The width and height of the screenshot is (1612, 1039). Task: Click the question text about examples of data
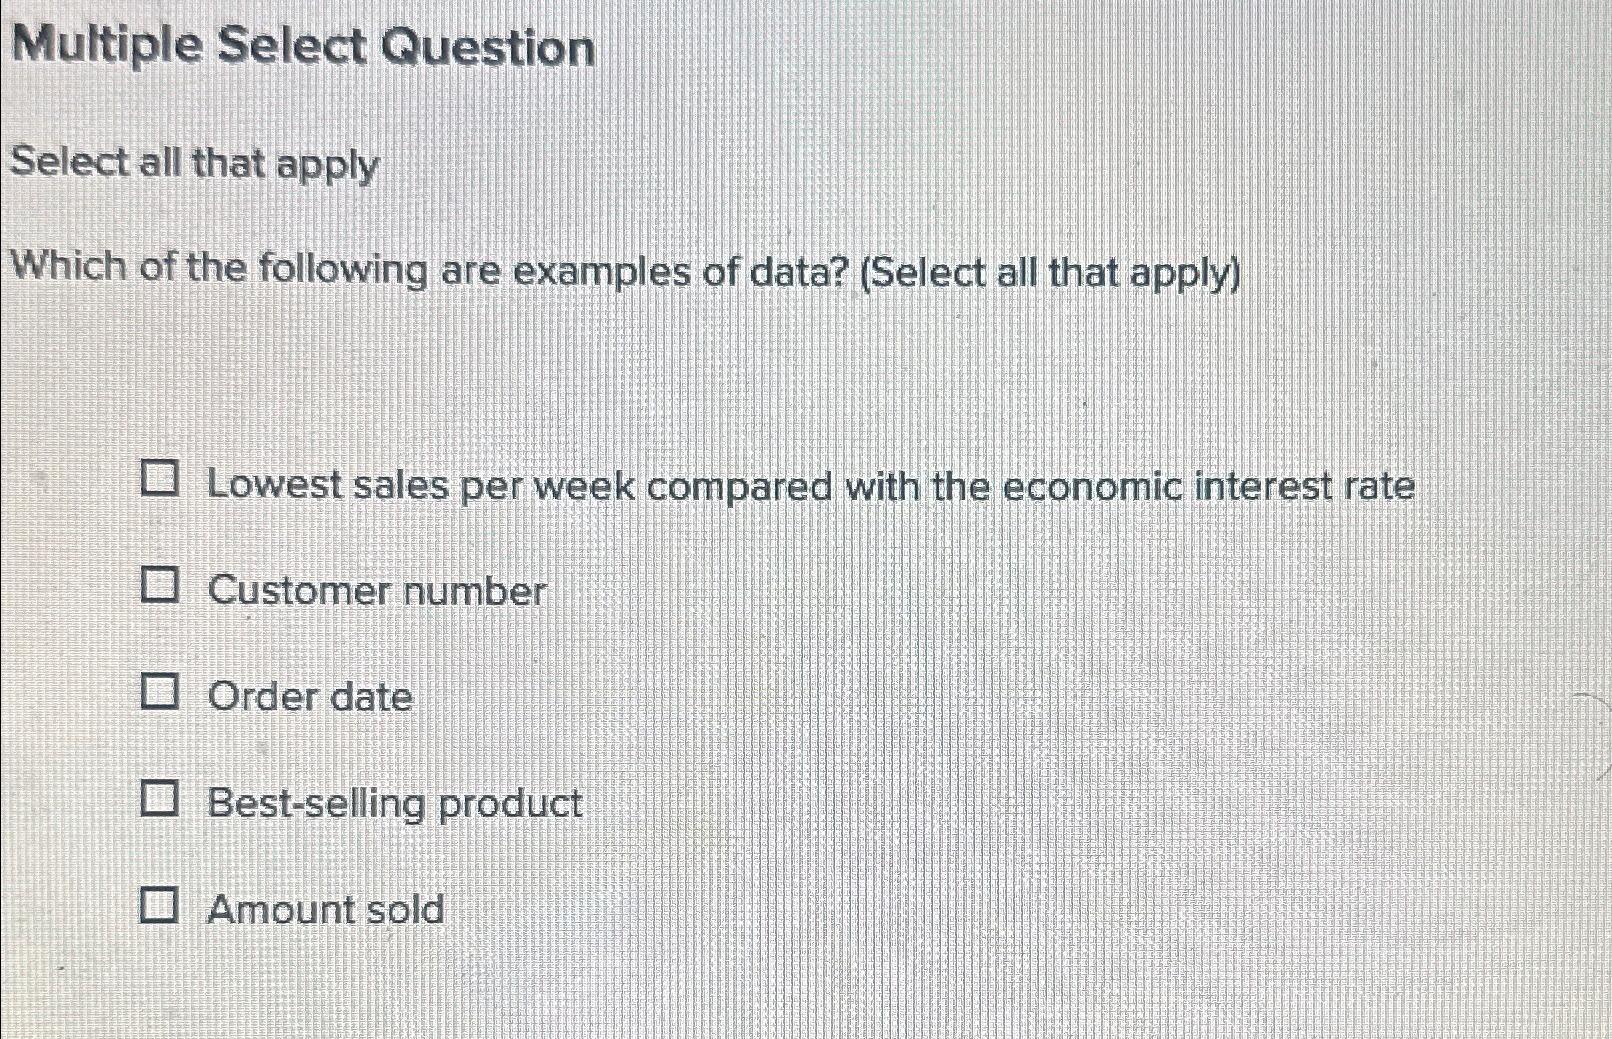pos(620,272)
